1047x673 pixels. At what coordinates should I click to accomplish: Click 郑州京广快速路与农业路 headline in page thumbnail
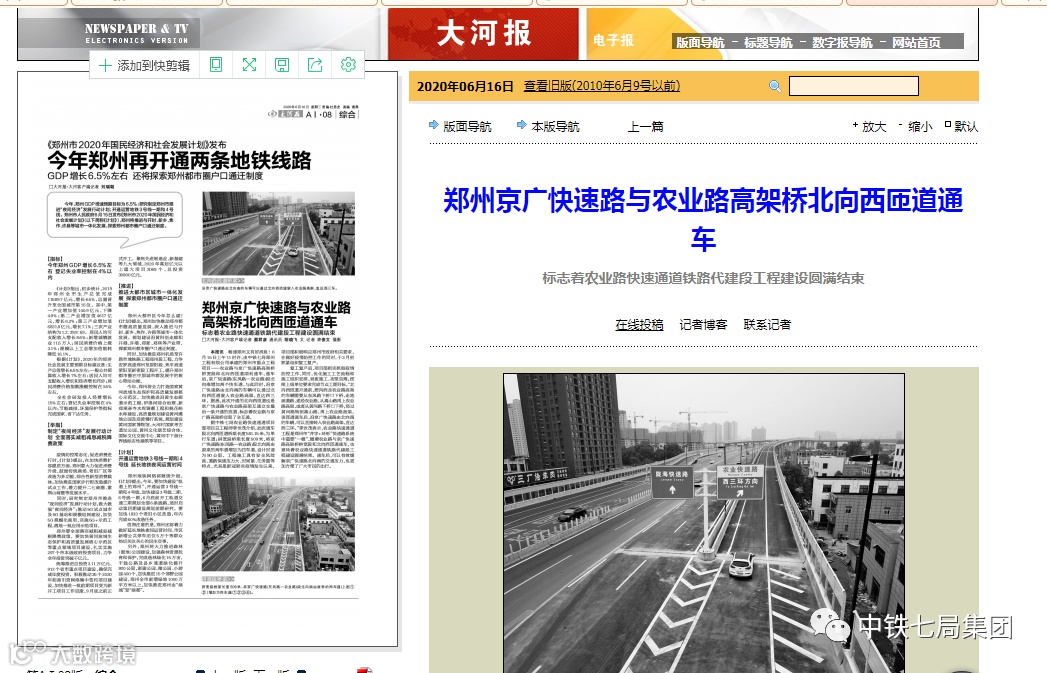pos(276,314)
